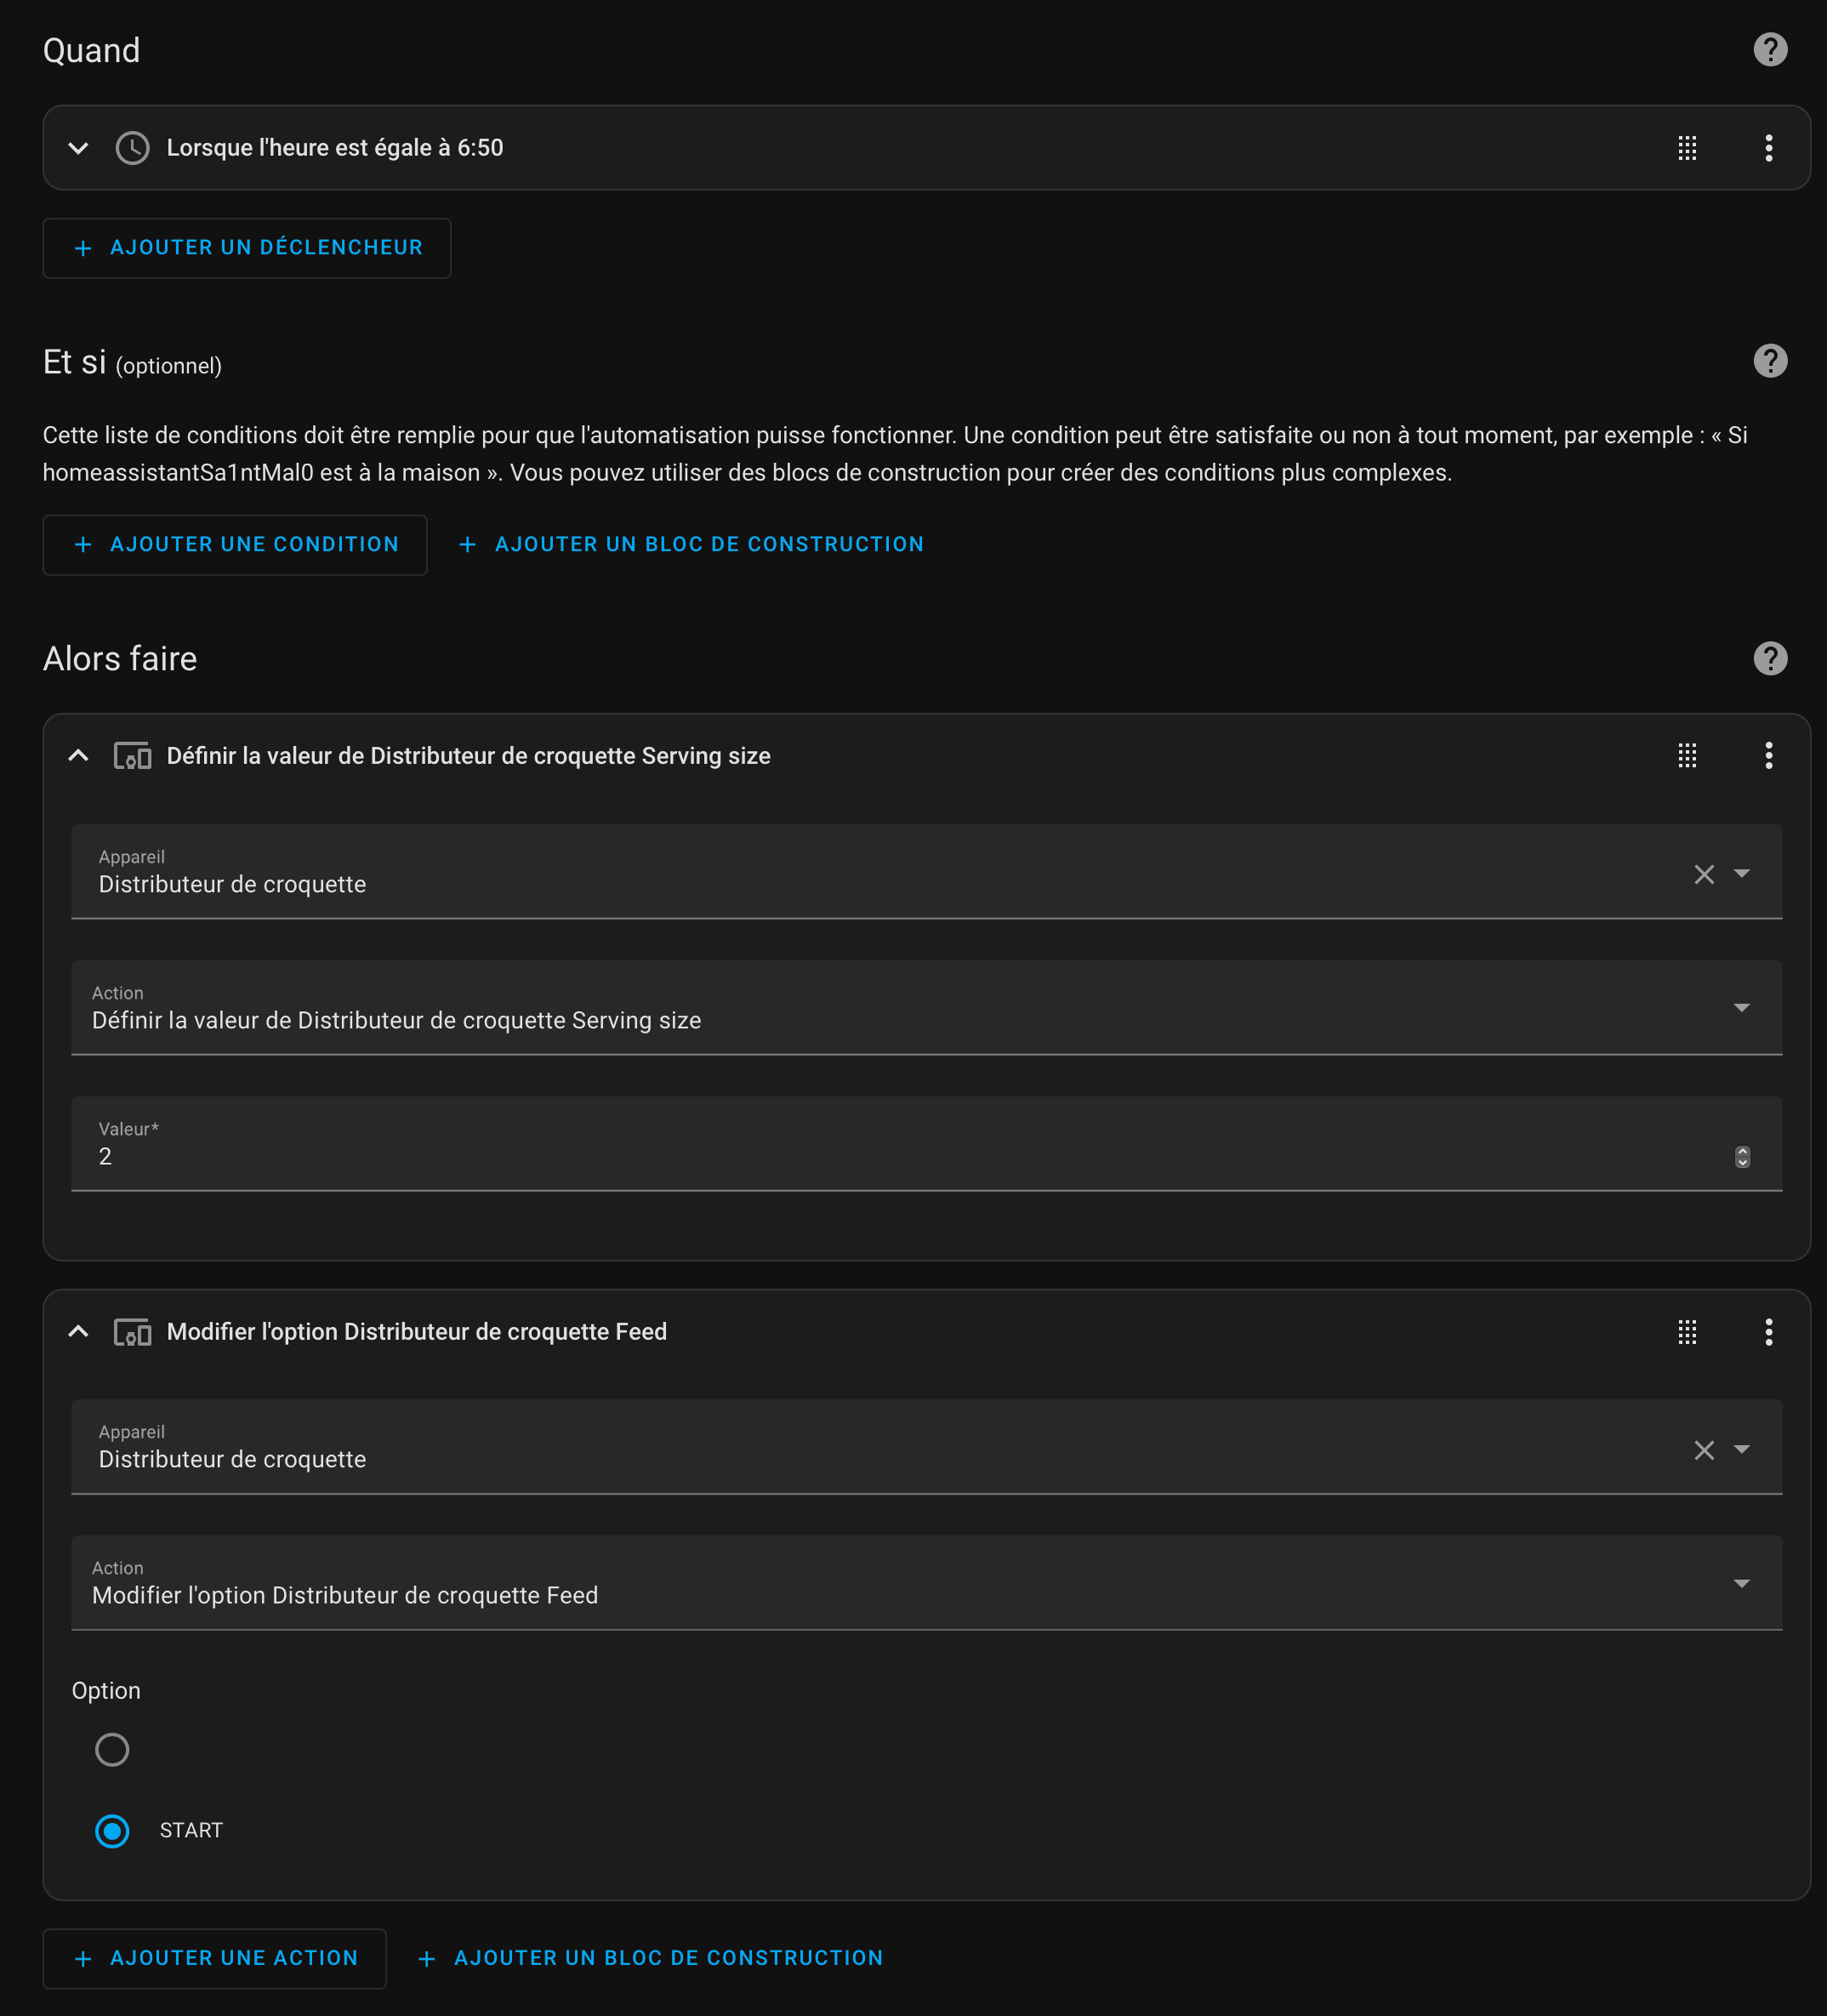
Task: Click Ajouter un déclencheur button
Action: click(x=247, y=248)
